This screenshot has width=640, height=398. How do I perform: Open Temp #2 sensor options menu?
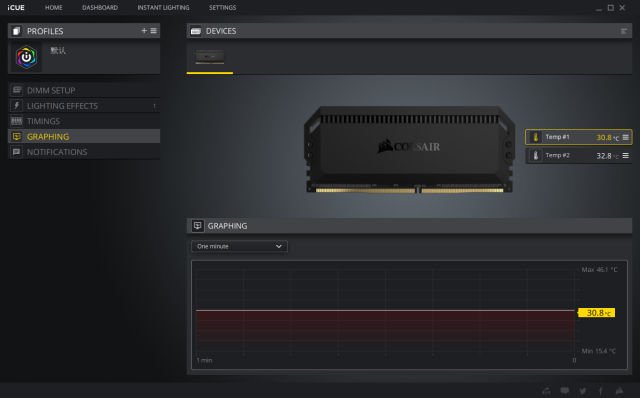point(626,156)
